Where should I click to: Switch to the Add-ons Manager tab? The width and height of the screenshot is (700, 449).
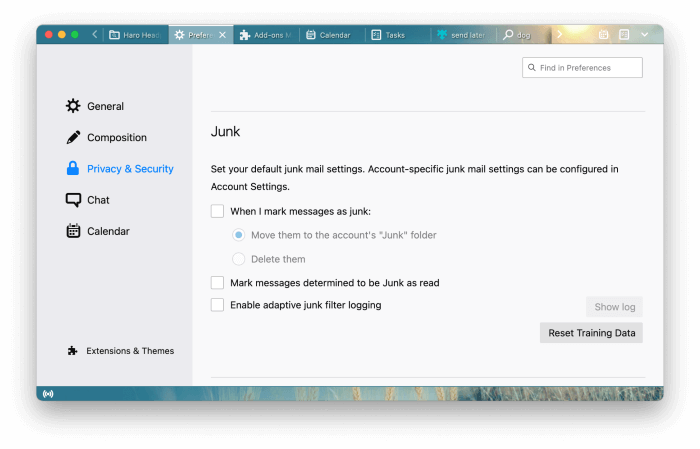coord(265,35)
